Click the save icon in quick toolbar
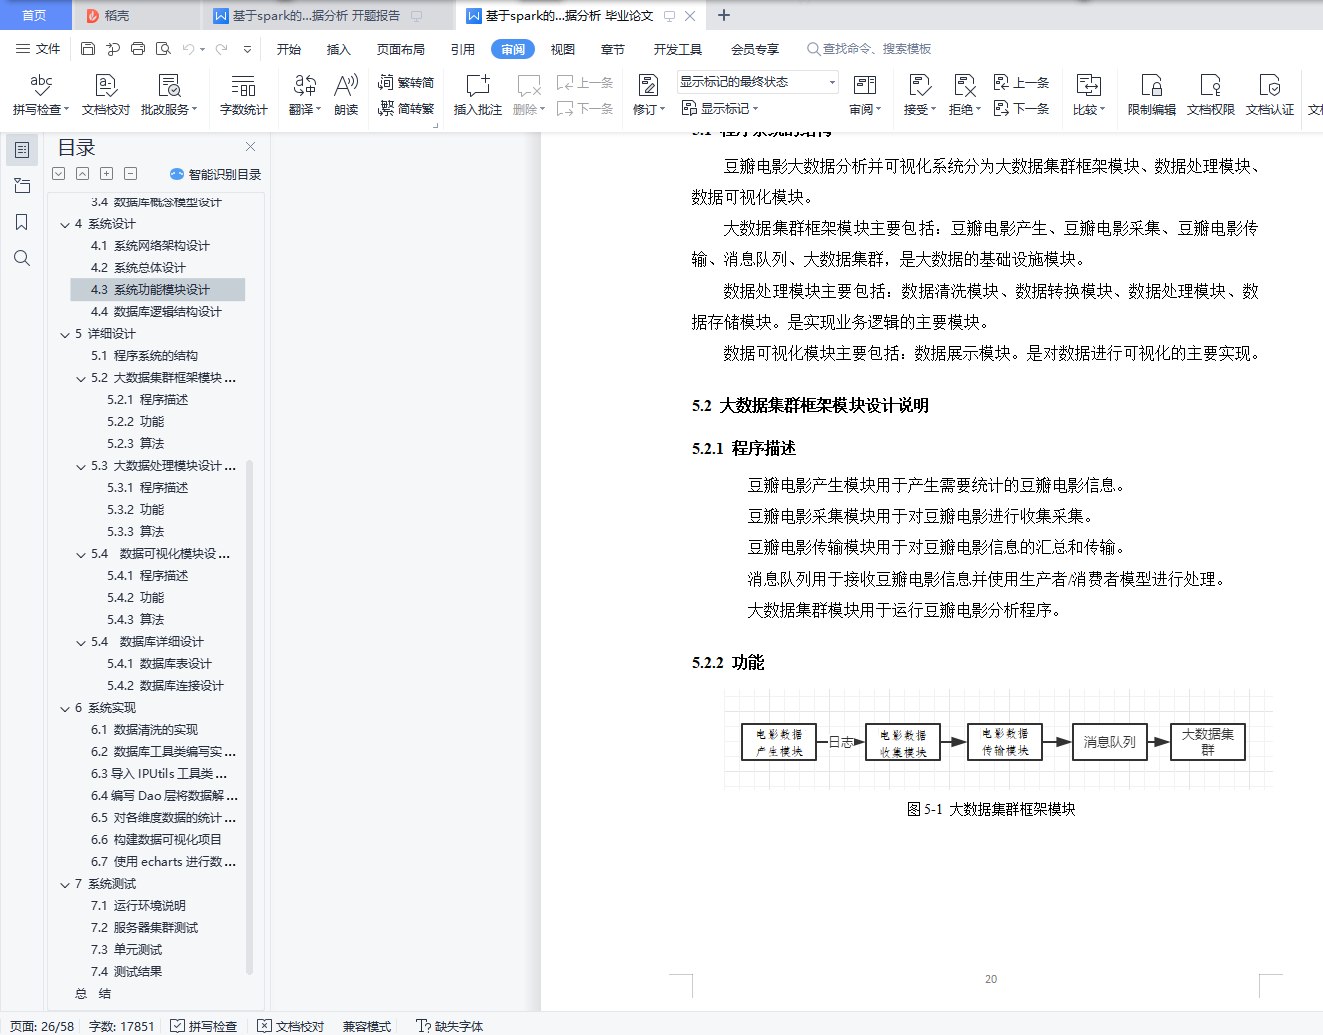This screenshot has width=1323, height=1035. pyautogui.click(x=88, y=49)
